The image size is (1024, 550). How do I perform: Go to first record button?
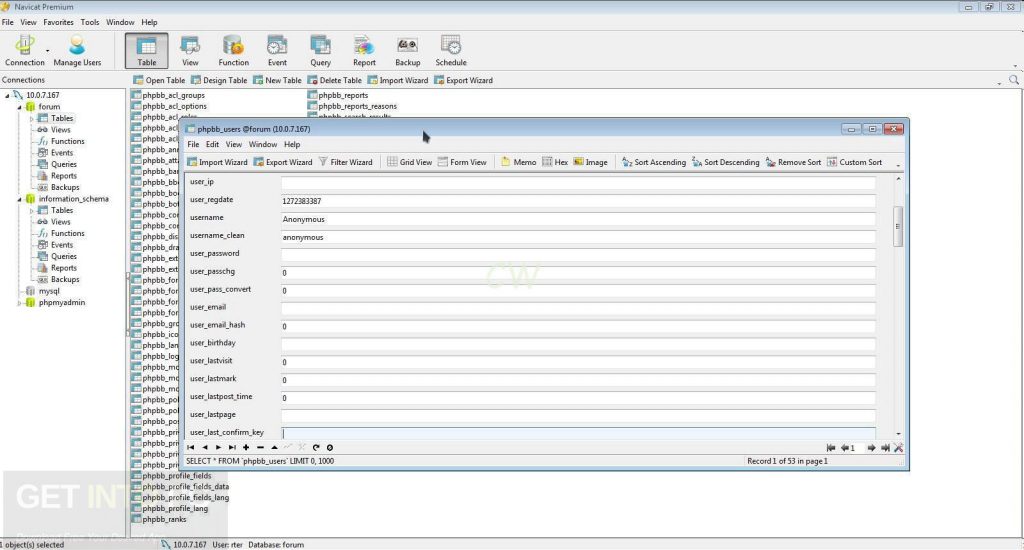coord(191,447)
